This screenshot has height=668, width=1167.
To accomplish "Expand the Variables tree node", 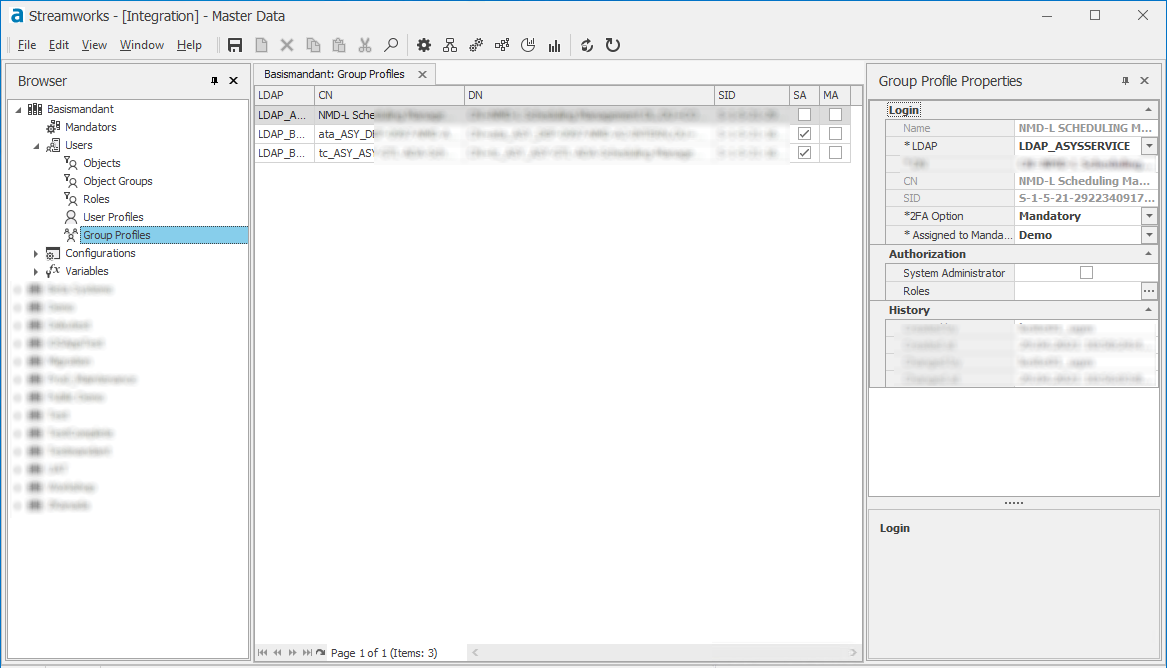I will point(36,272).
